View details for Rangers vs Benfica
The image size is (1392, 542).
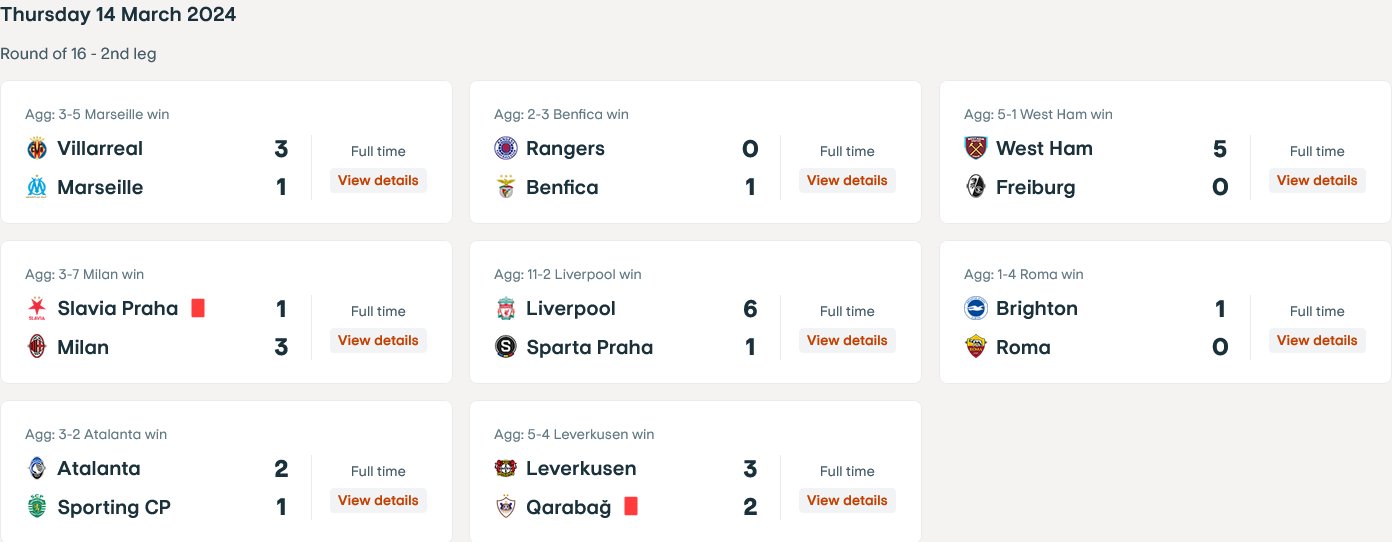tap(847, 180)
